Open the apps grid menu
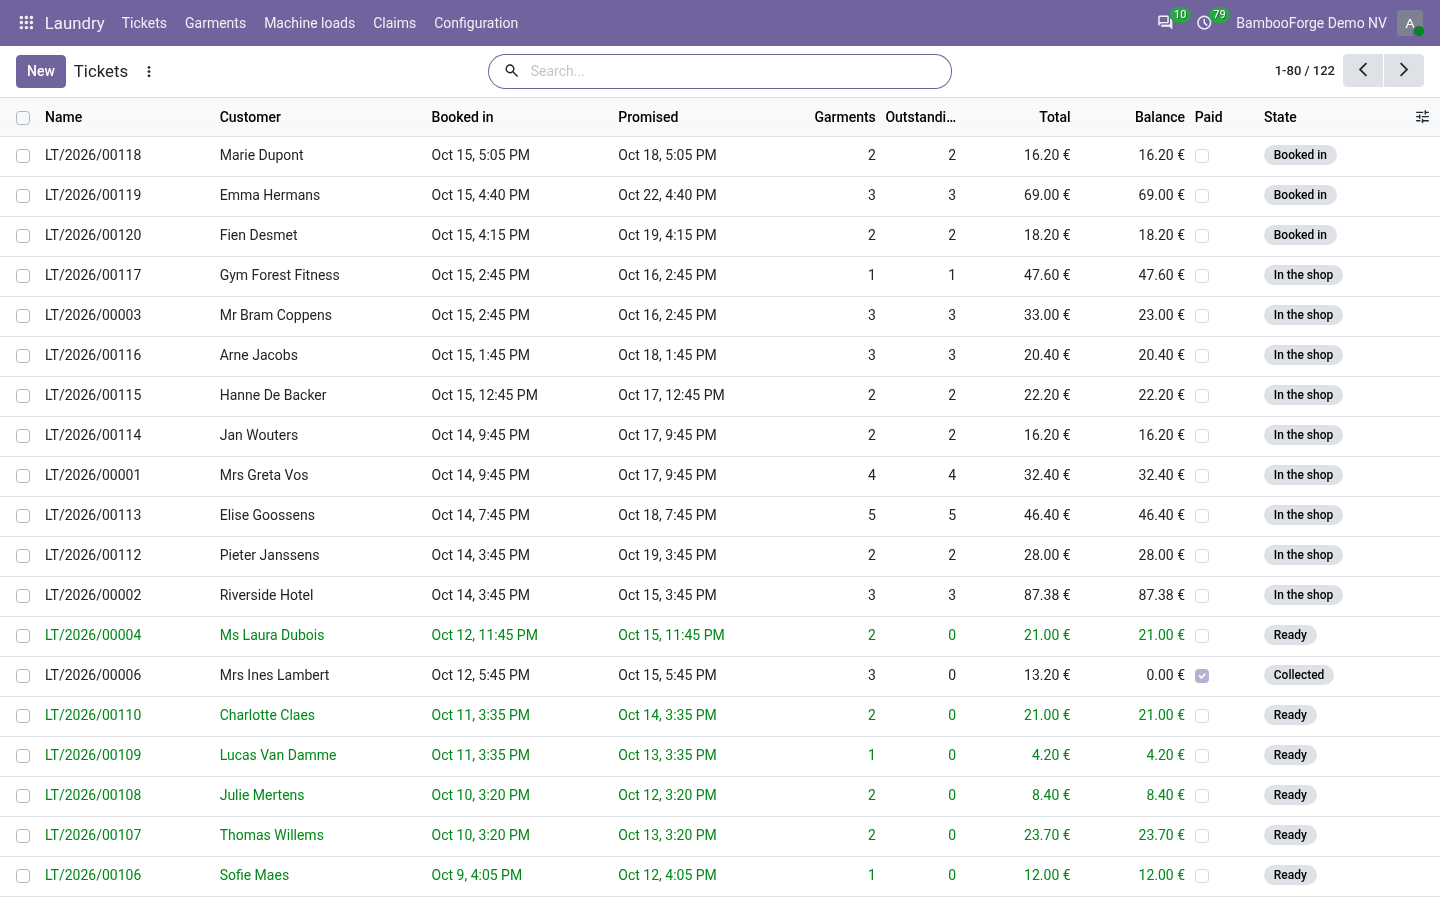 (x=27, y=23)
